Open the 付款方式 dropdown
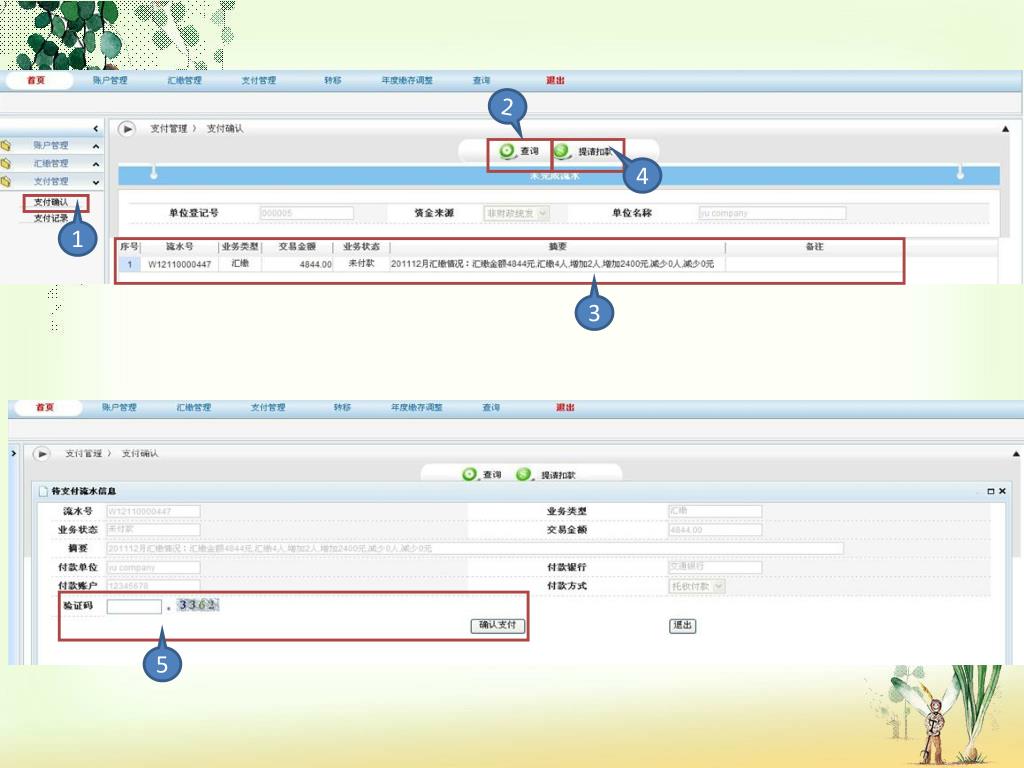 pos(719,586)
